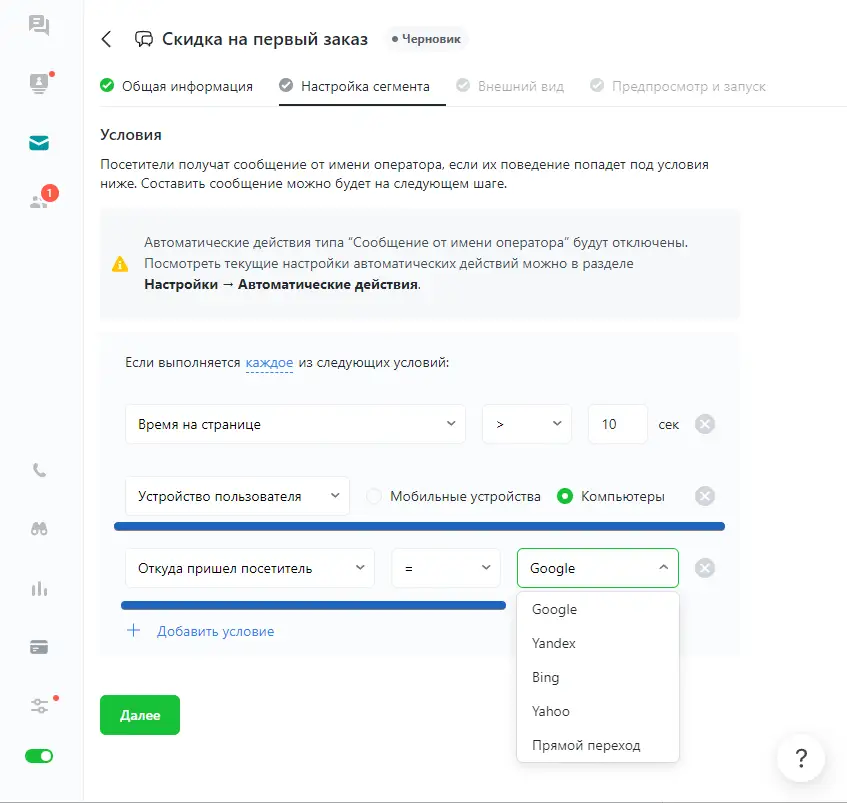The height and width of the screenshot is (803, 847).
Task: Open the statistics bar chart icon
Action: pyautogui.click(x=39, y=588)
